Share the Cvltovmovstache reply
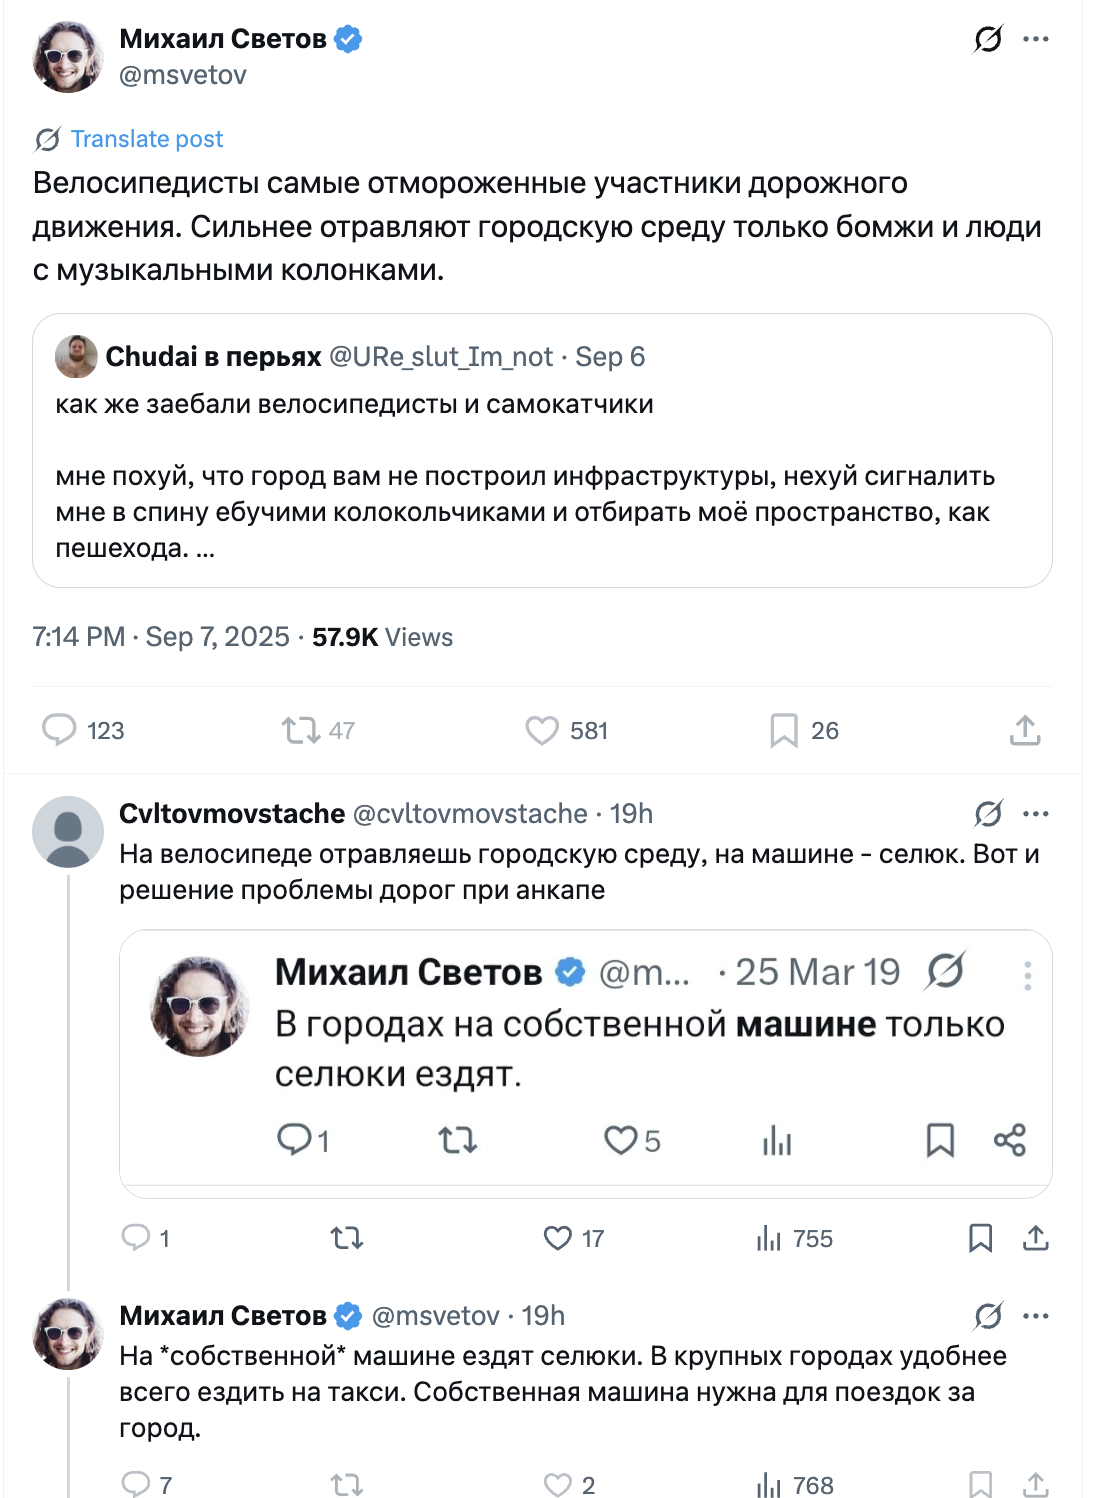This screenshot has height=1498, width=1106. [1036, 1239]
